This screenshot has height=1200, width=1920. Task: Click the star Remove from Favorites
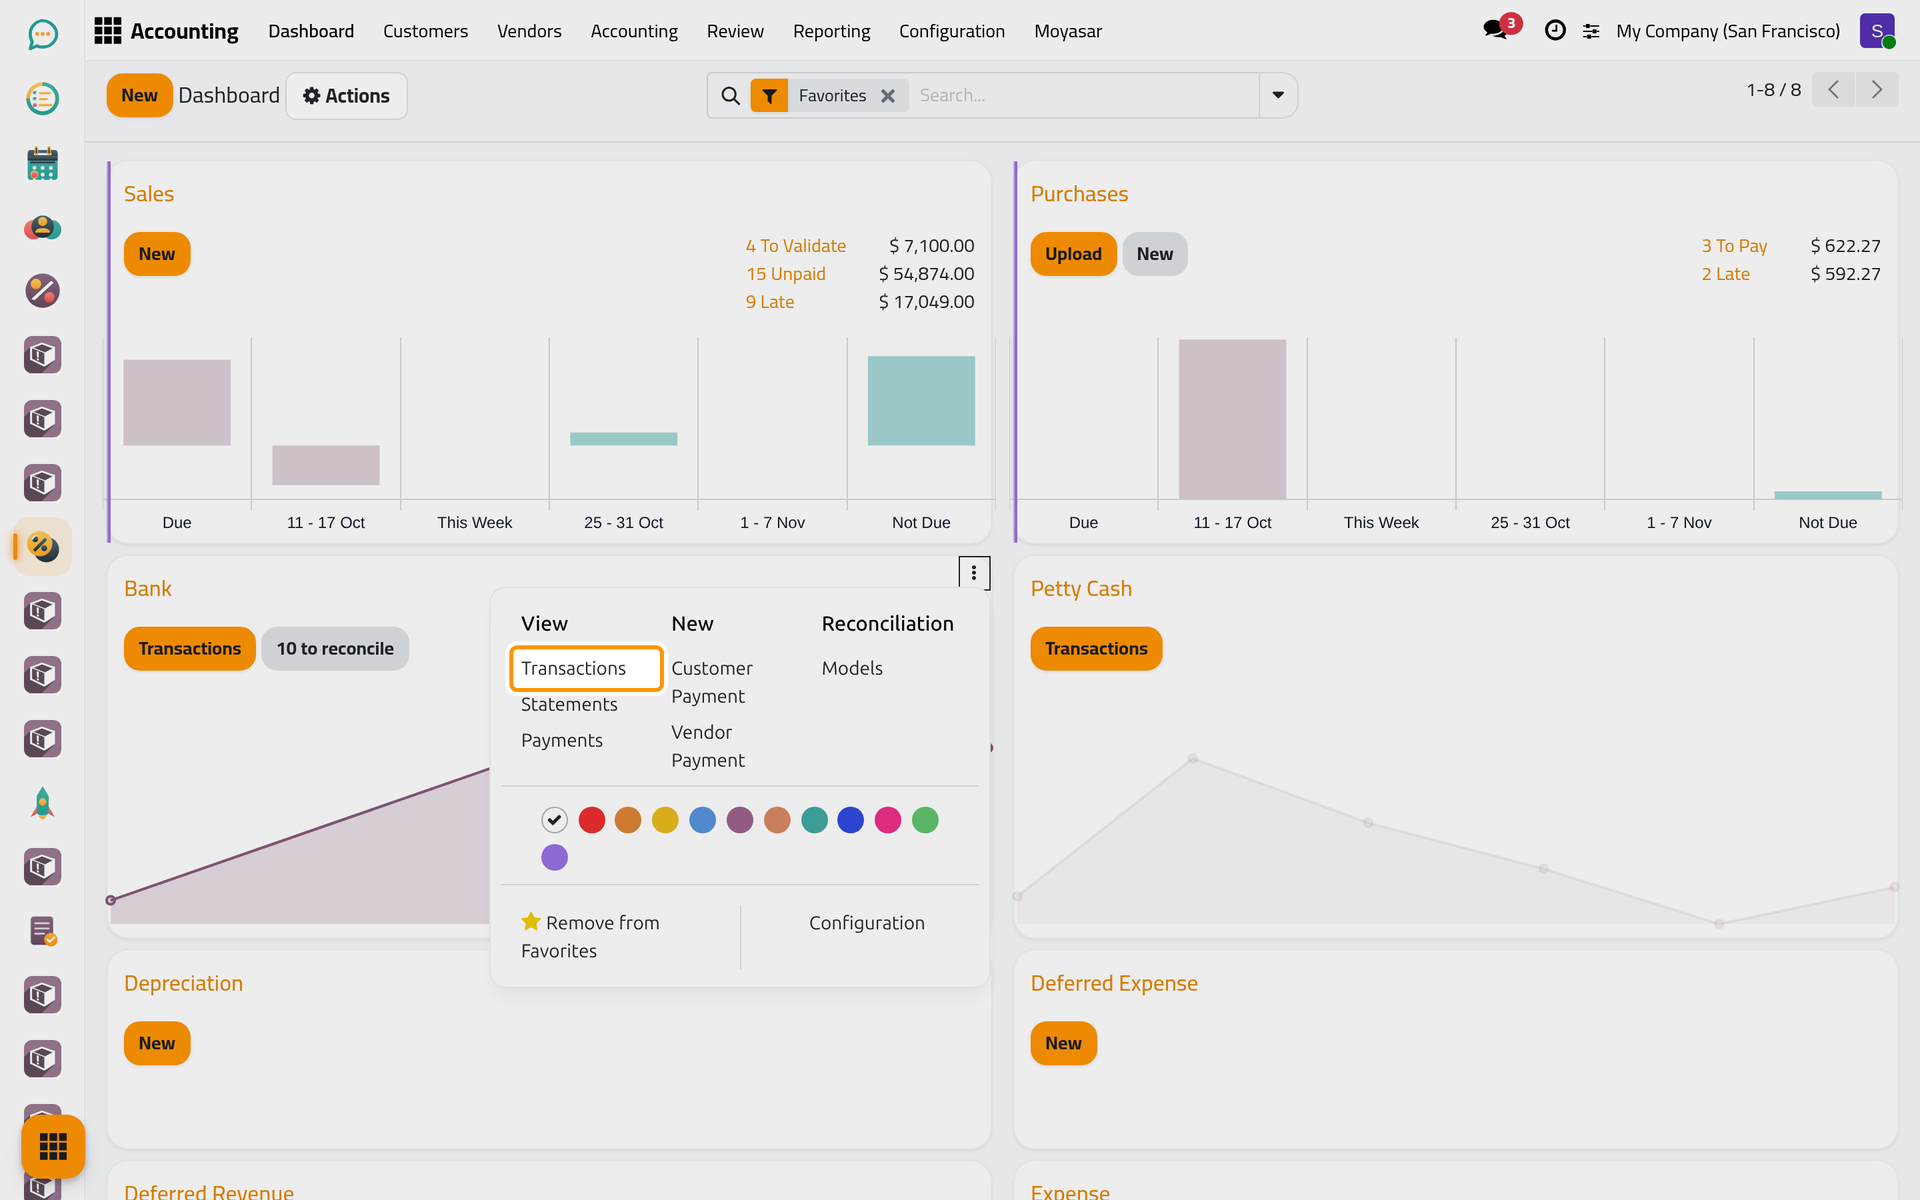point(590,937)
